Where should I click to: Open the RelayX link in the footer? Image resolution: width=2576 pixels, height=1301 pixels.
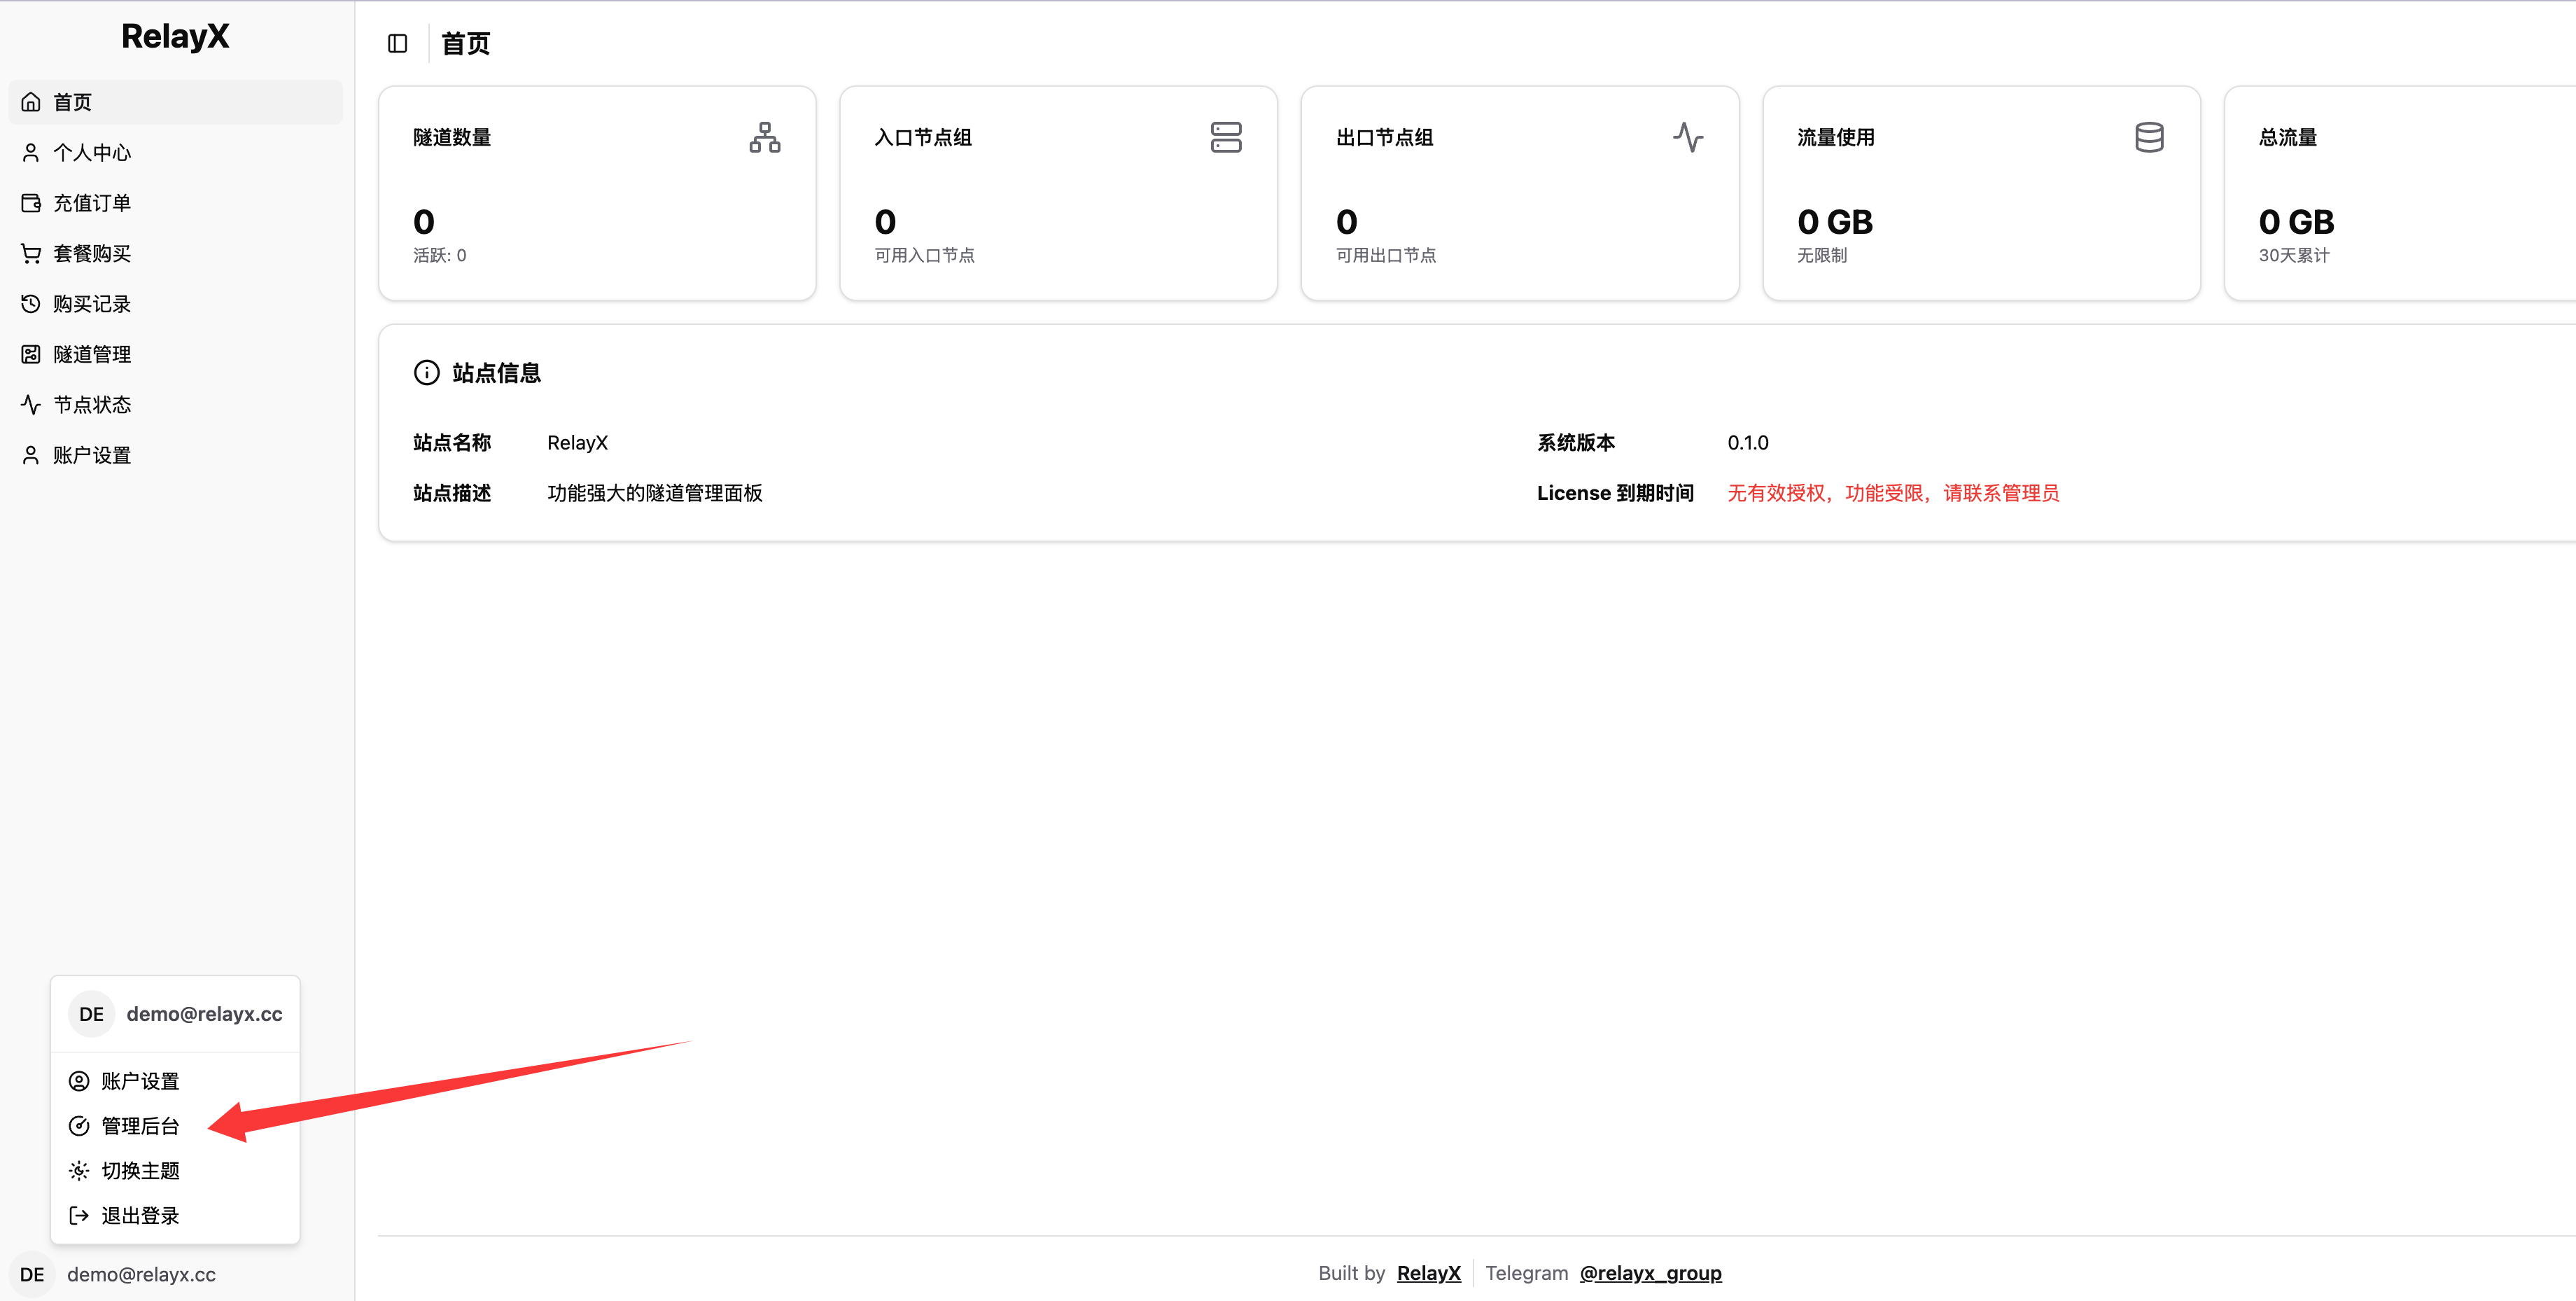tap(1428, 1273)
